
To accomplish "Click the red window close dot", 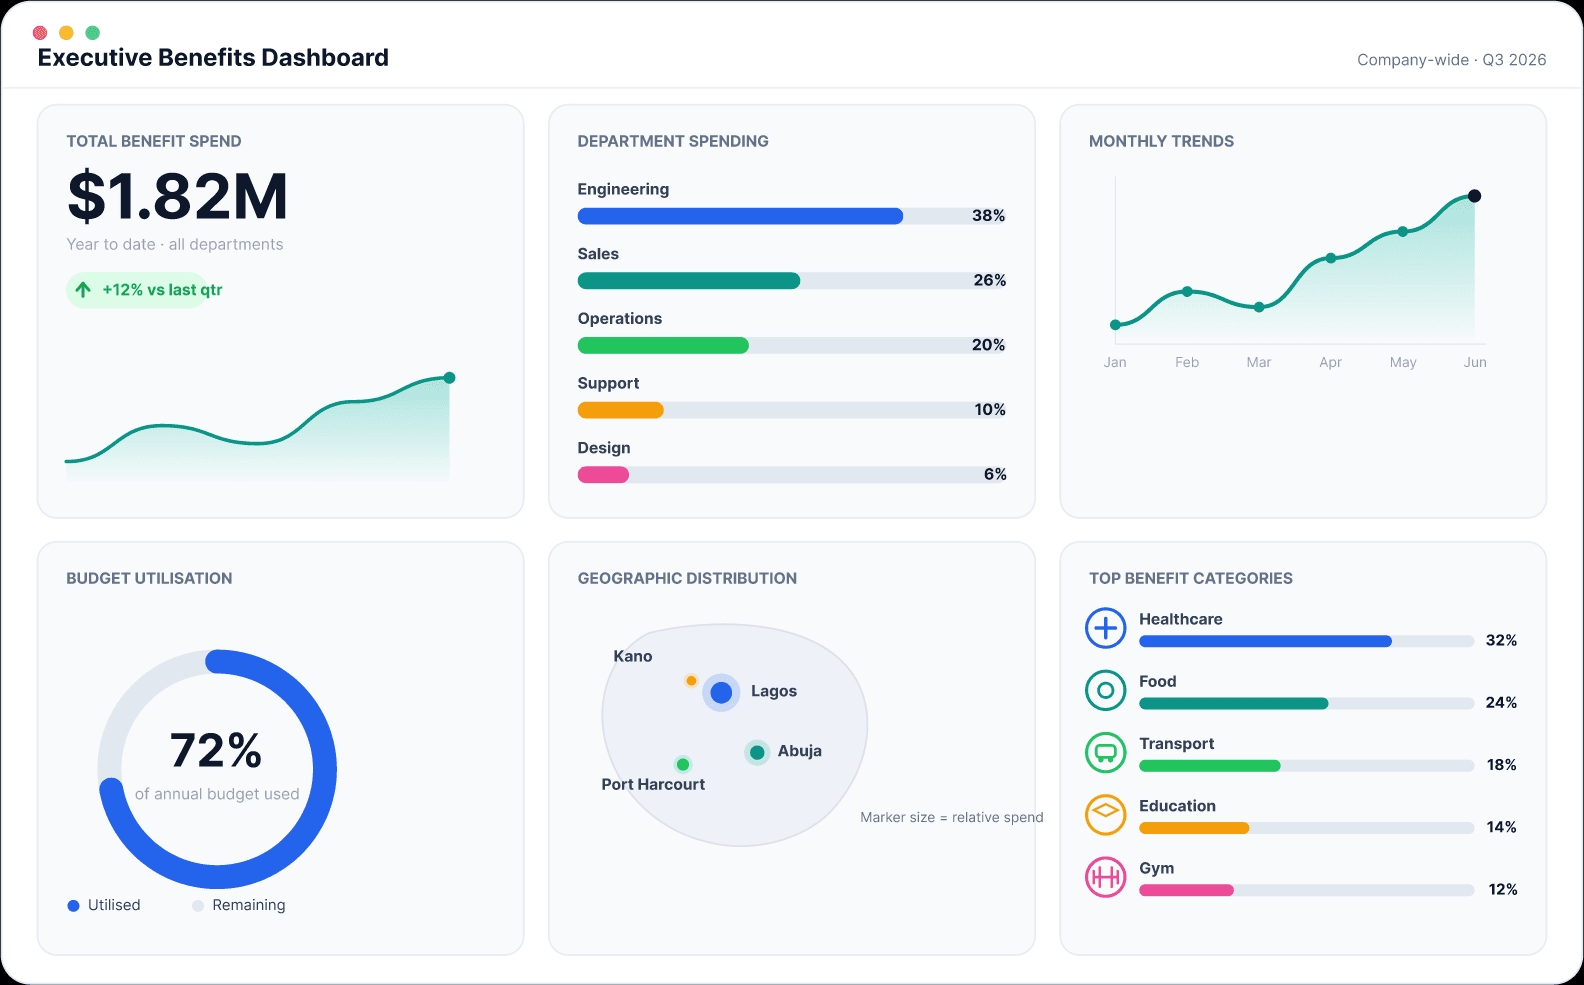I will [x=40, y=33].
